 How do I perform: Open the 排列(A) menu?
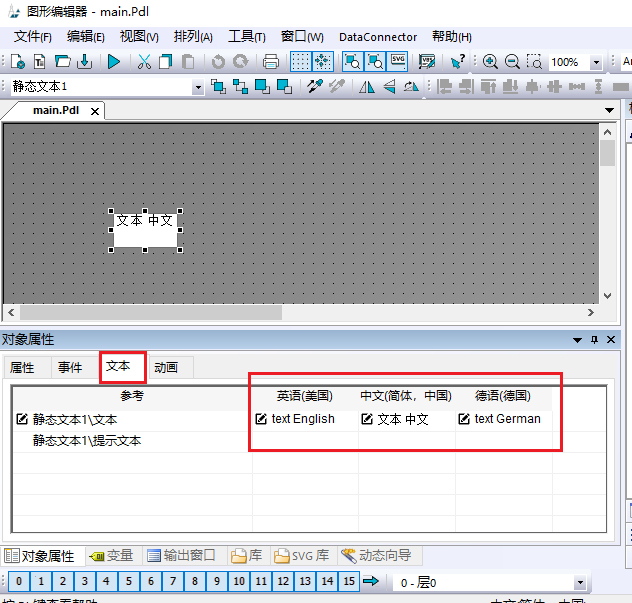(x=193, y=37)
